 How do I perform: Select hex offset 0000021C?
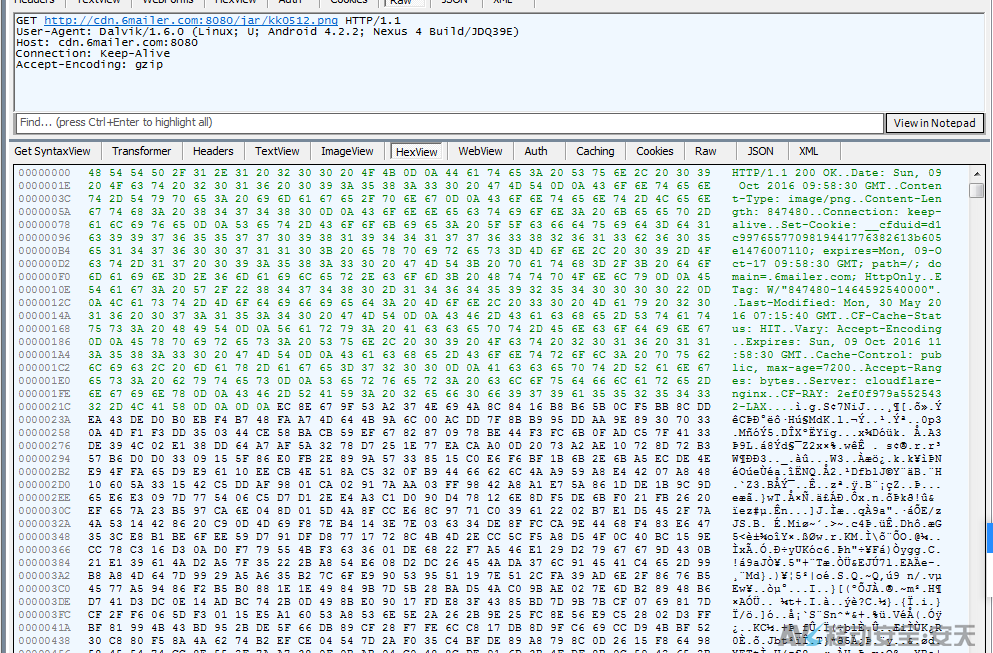click(44, 407)
